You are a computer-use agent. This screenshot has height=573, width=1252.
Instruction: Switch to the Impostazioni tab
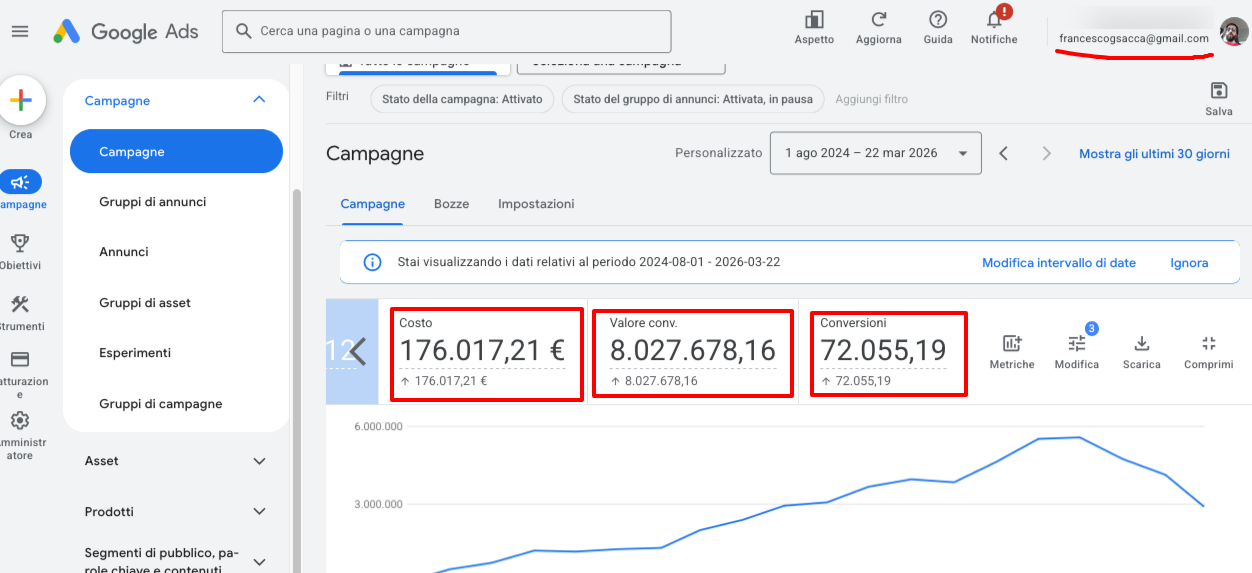(x=536, y=204)
